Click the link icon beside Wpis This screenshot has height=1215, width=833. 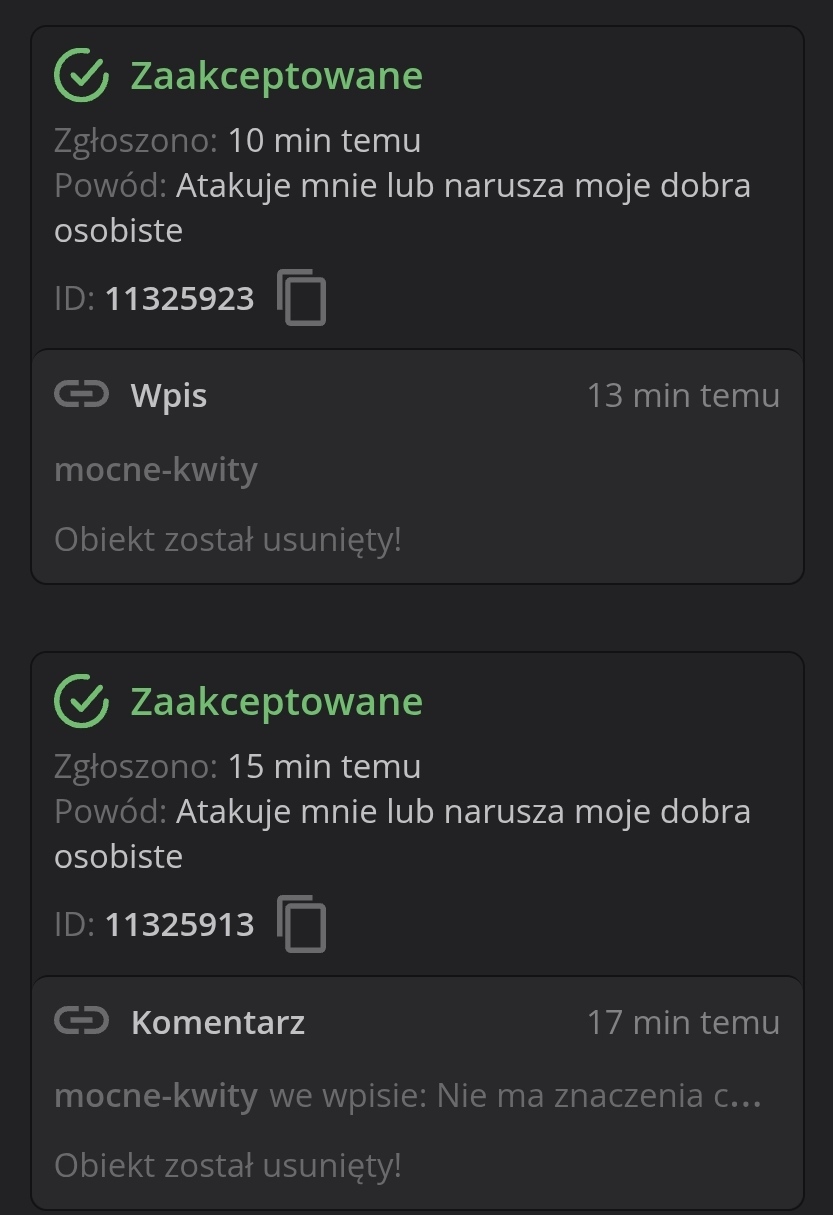tap(81, 395)
